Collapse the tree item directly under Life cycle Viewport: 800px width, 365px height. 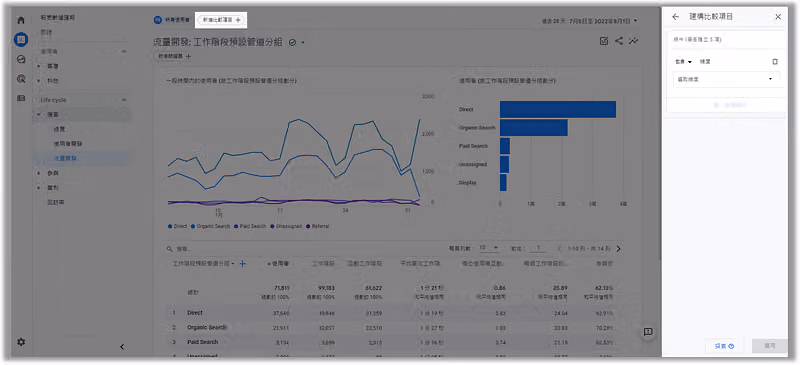(39, 115)
